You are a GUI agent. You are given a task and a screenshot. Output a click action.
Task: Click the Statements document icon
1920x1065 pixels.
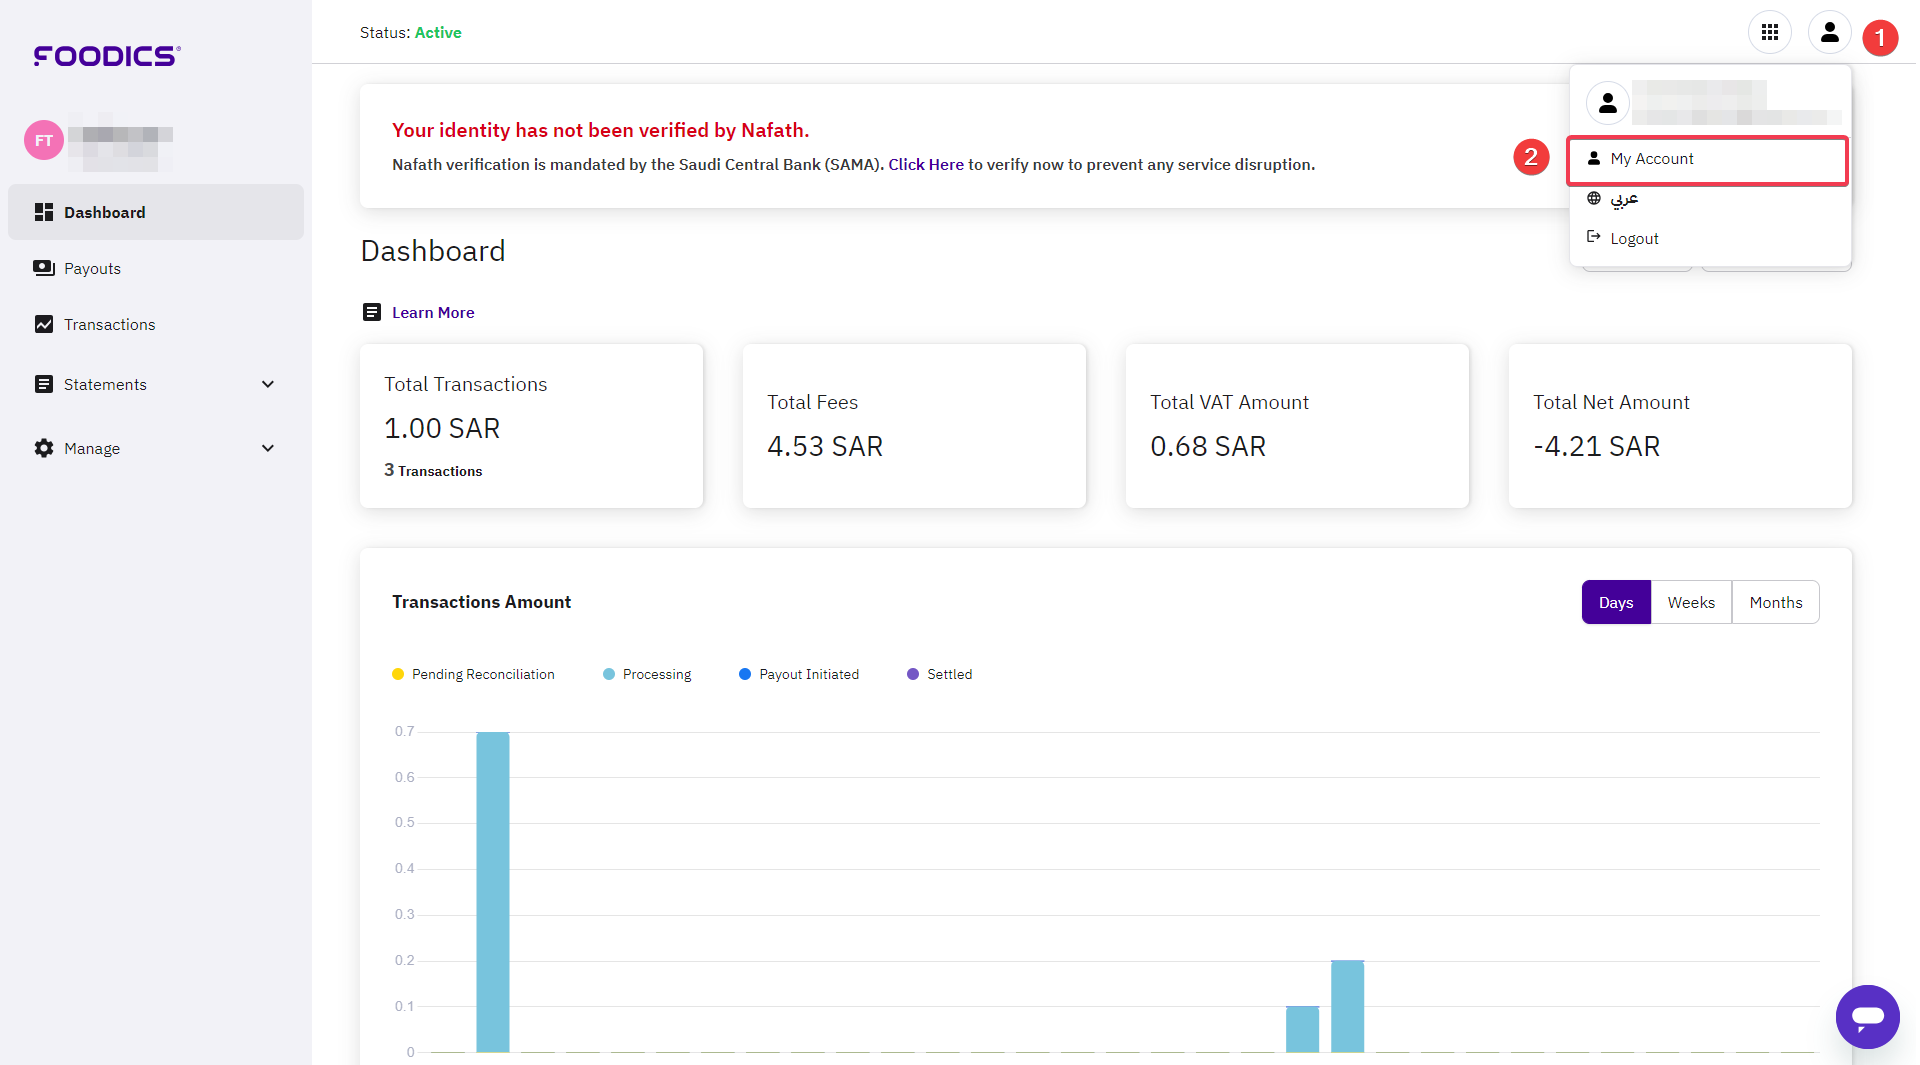coord(44,384)
